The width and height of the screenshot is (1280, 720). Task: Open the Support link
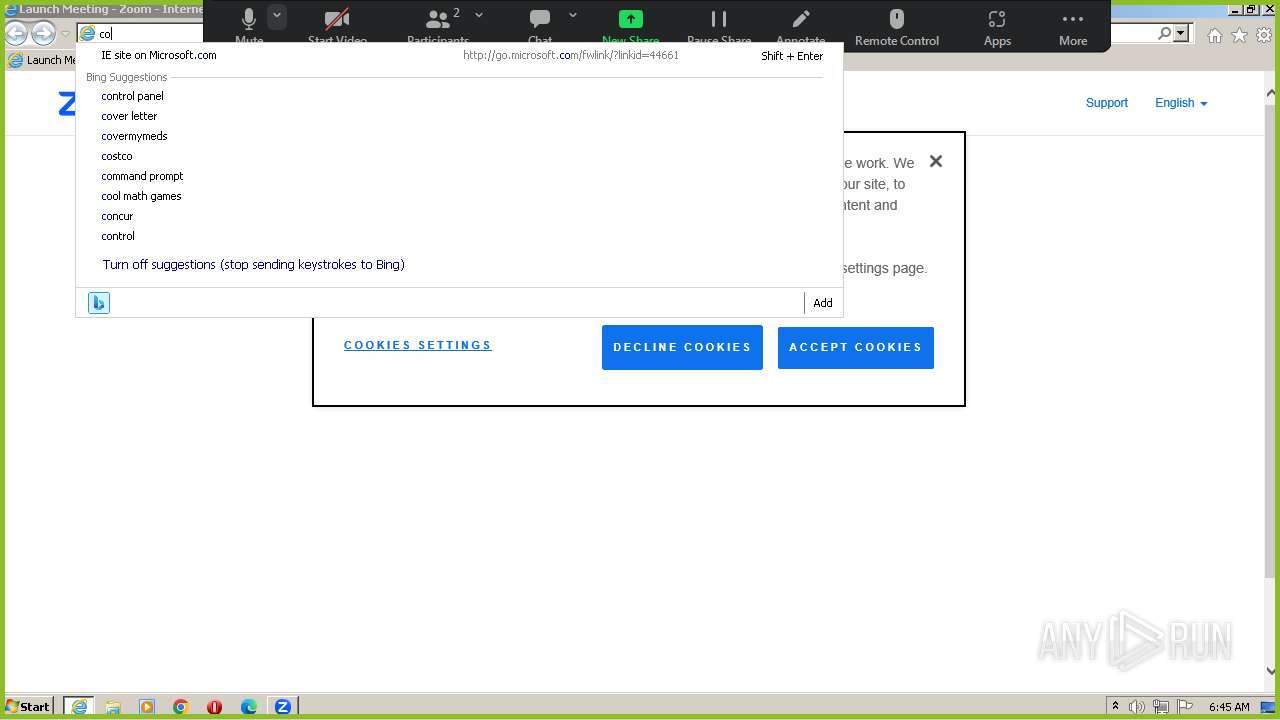(x=1107, y=103)
